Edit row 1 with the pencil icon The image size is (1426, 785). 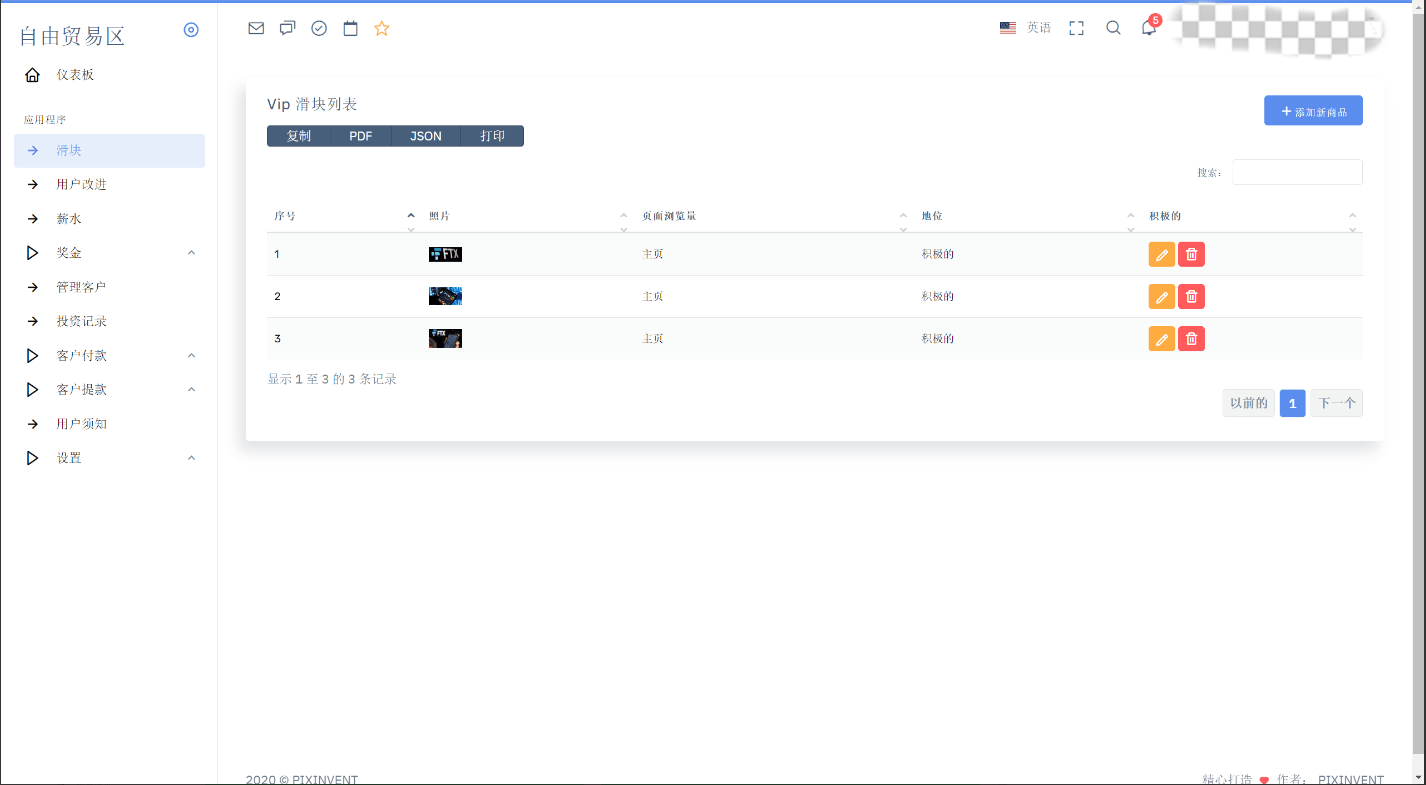coord(1161,254)
